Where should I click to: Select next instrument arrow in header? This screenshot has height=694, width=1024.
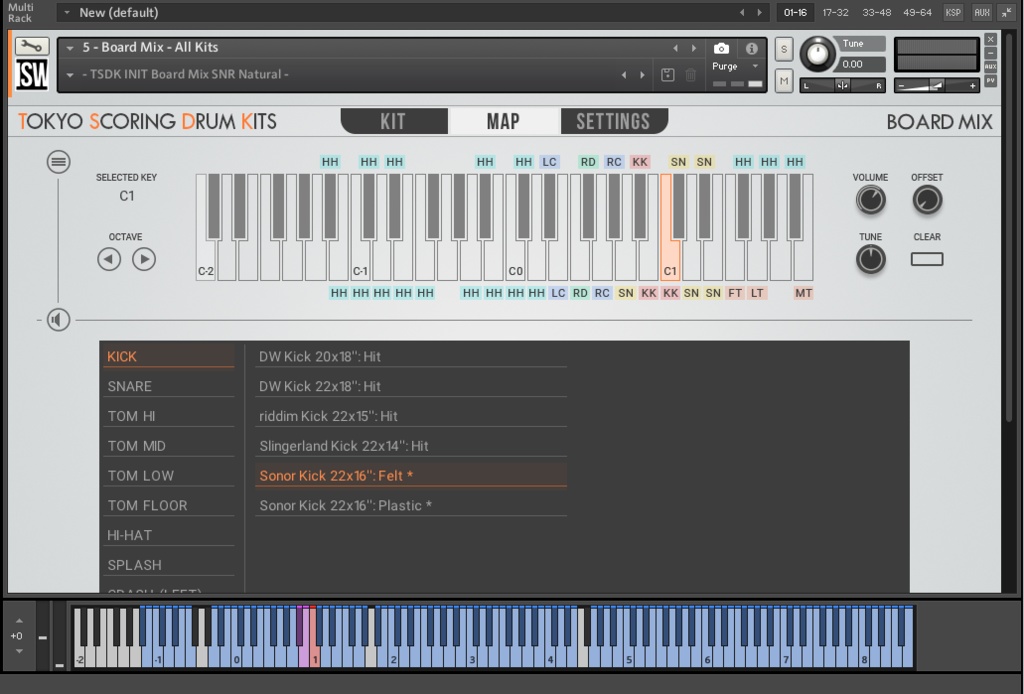pyautogui.click(x=694, y=48)
